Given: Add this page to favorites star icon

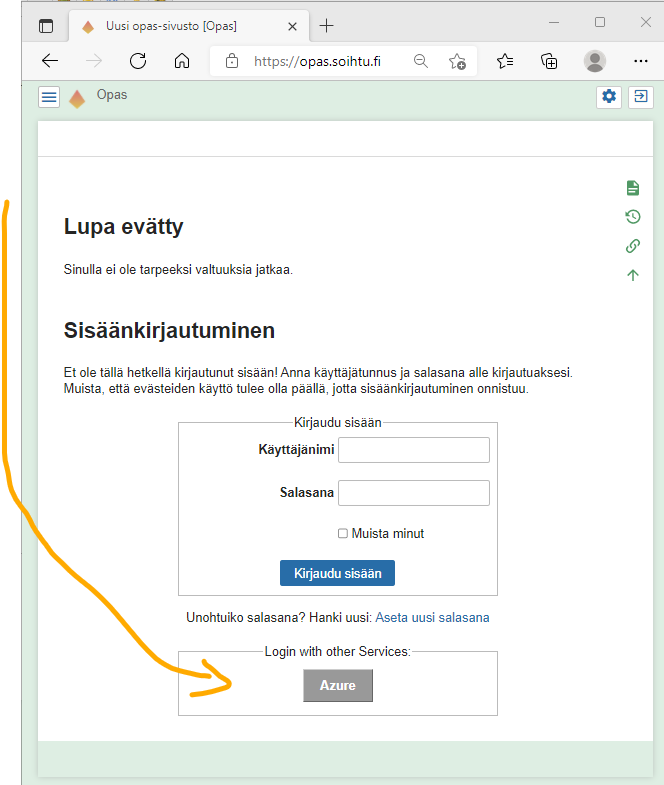Looking at the screenshot, I should point(457,61).
